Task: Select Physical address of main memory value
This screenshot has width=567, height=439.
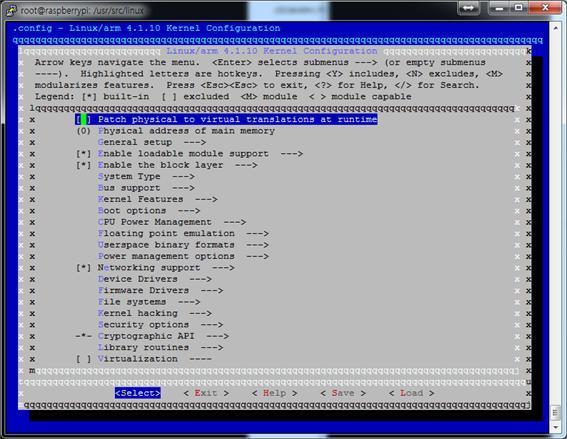Action: coord(84,131)
